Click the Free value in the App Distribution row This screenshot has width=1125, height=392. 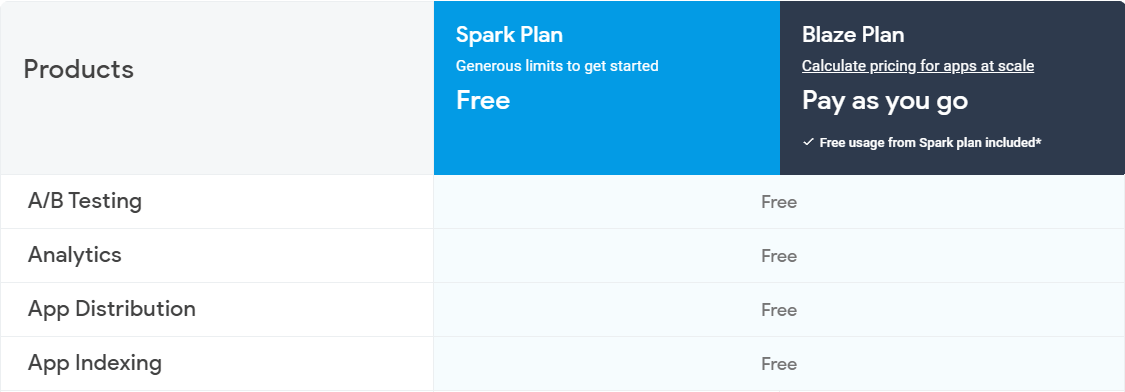click(779, 310)
